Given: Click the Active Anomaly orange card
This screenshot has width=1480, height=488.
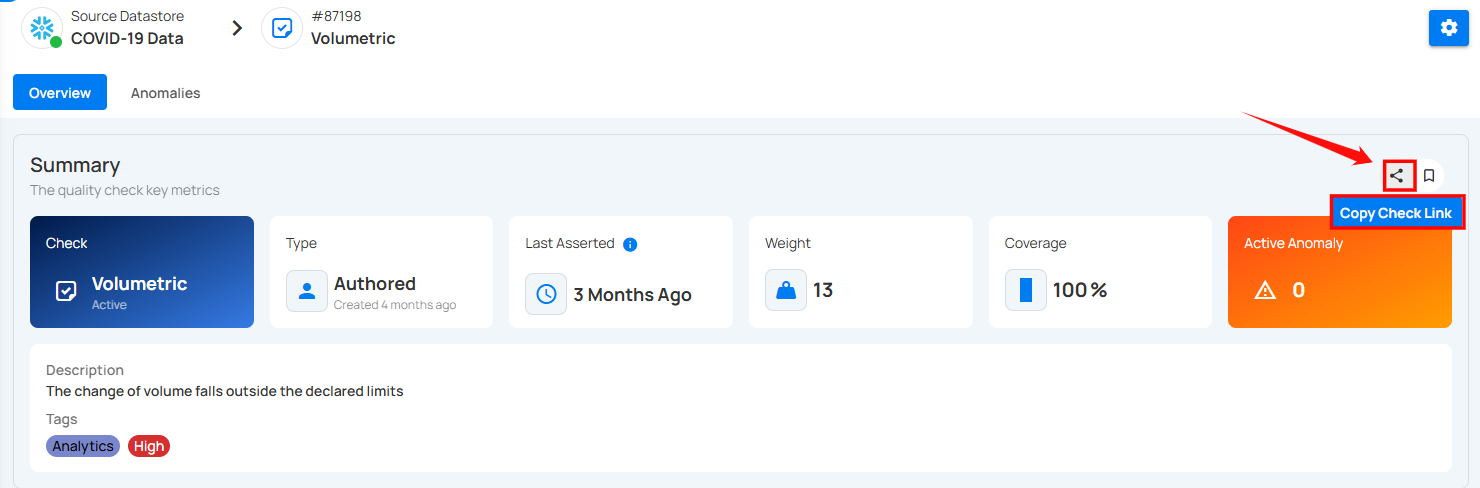Looking at the screenshot, I should pyautogui.click(x=1340, y=272).
